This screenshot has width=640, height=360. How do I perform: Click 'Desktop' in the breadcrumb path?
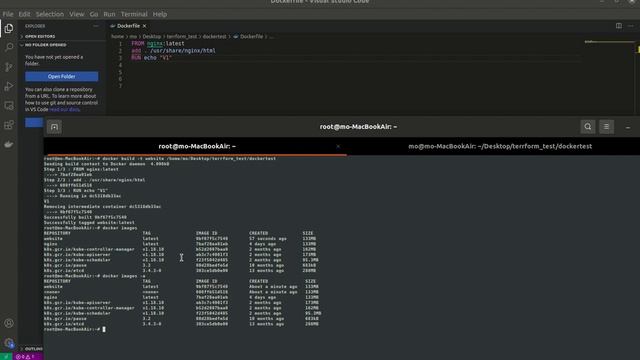click(x=152, y=36)
